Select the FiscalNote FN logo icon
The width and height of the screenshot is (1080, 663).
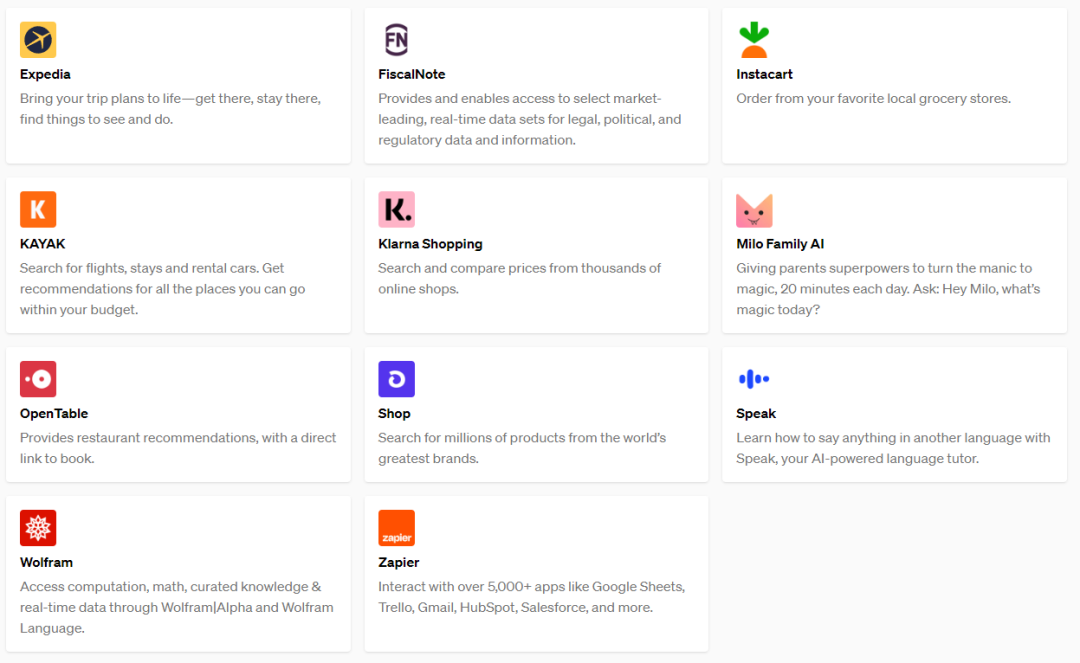(396, 40)
